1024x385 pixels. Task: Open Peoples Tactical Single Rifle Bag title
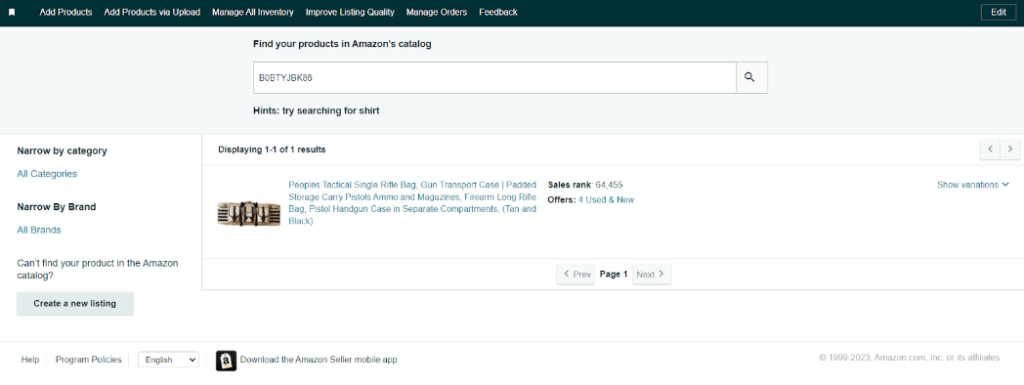point(413,203)
